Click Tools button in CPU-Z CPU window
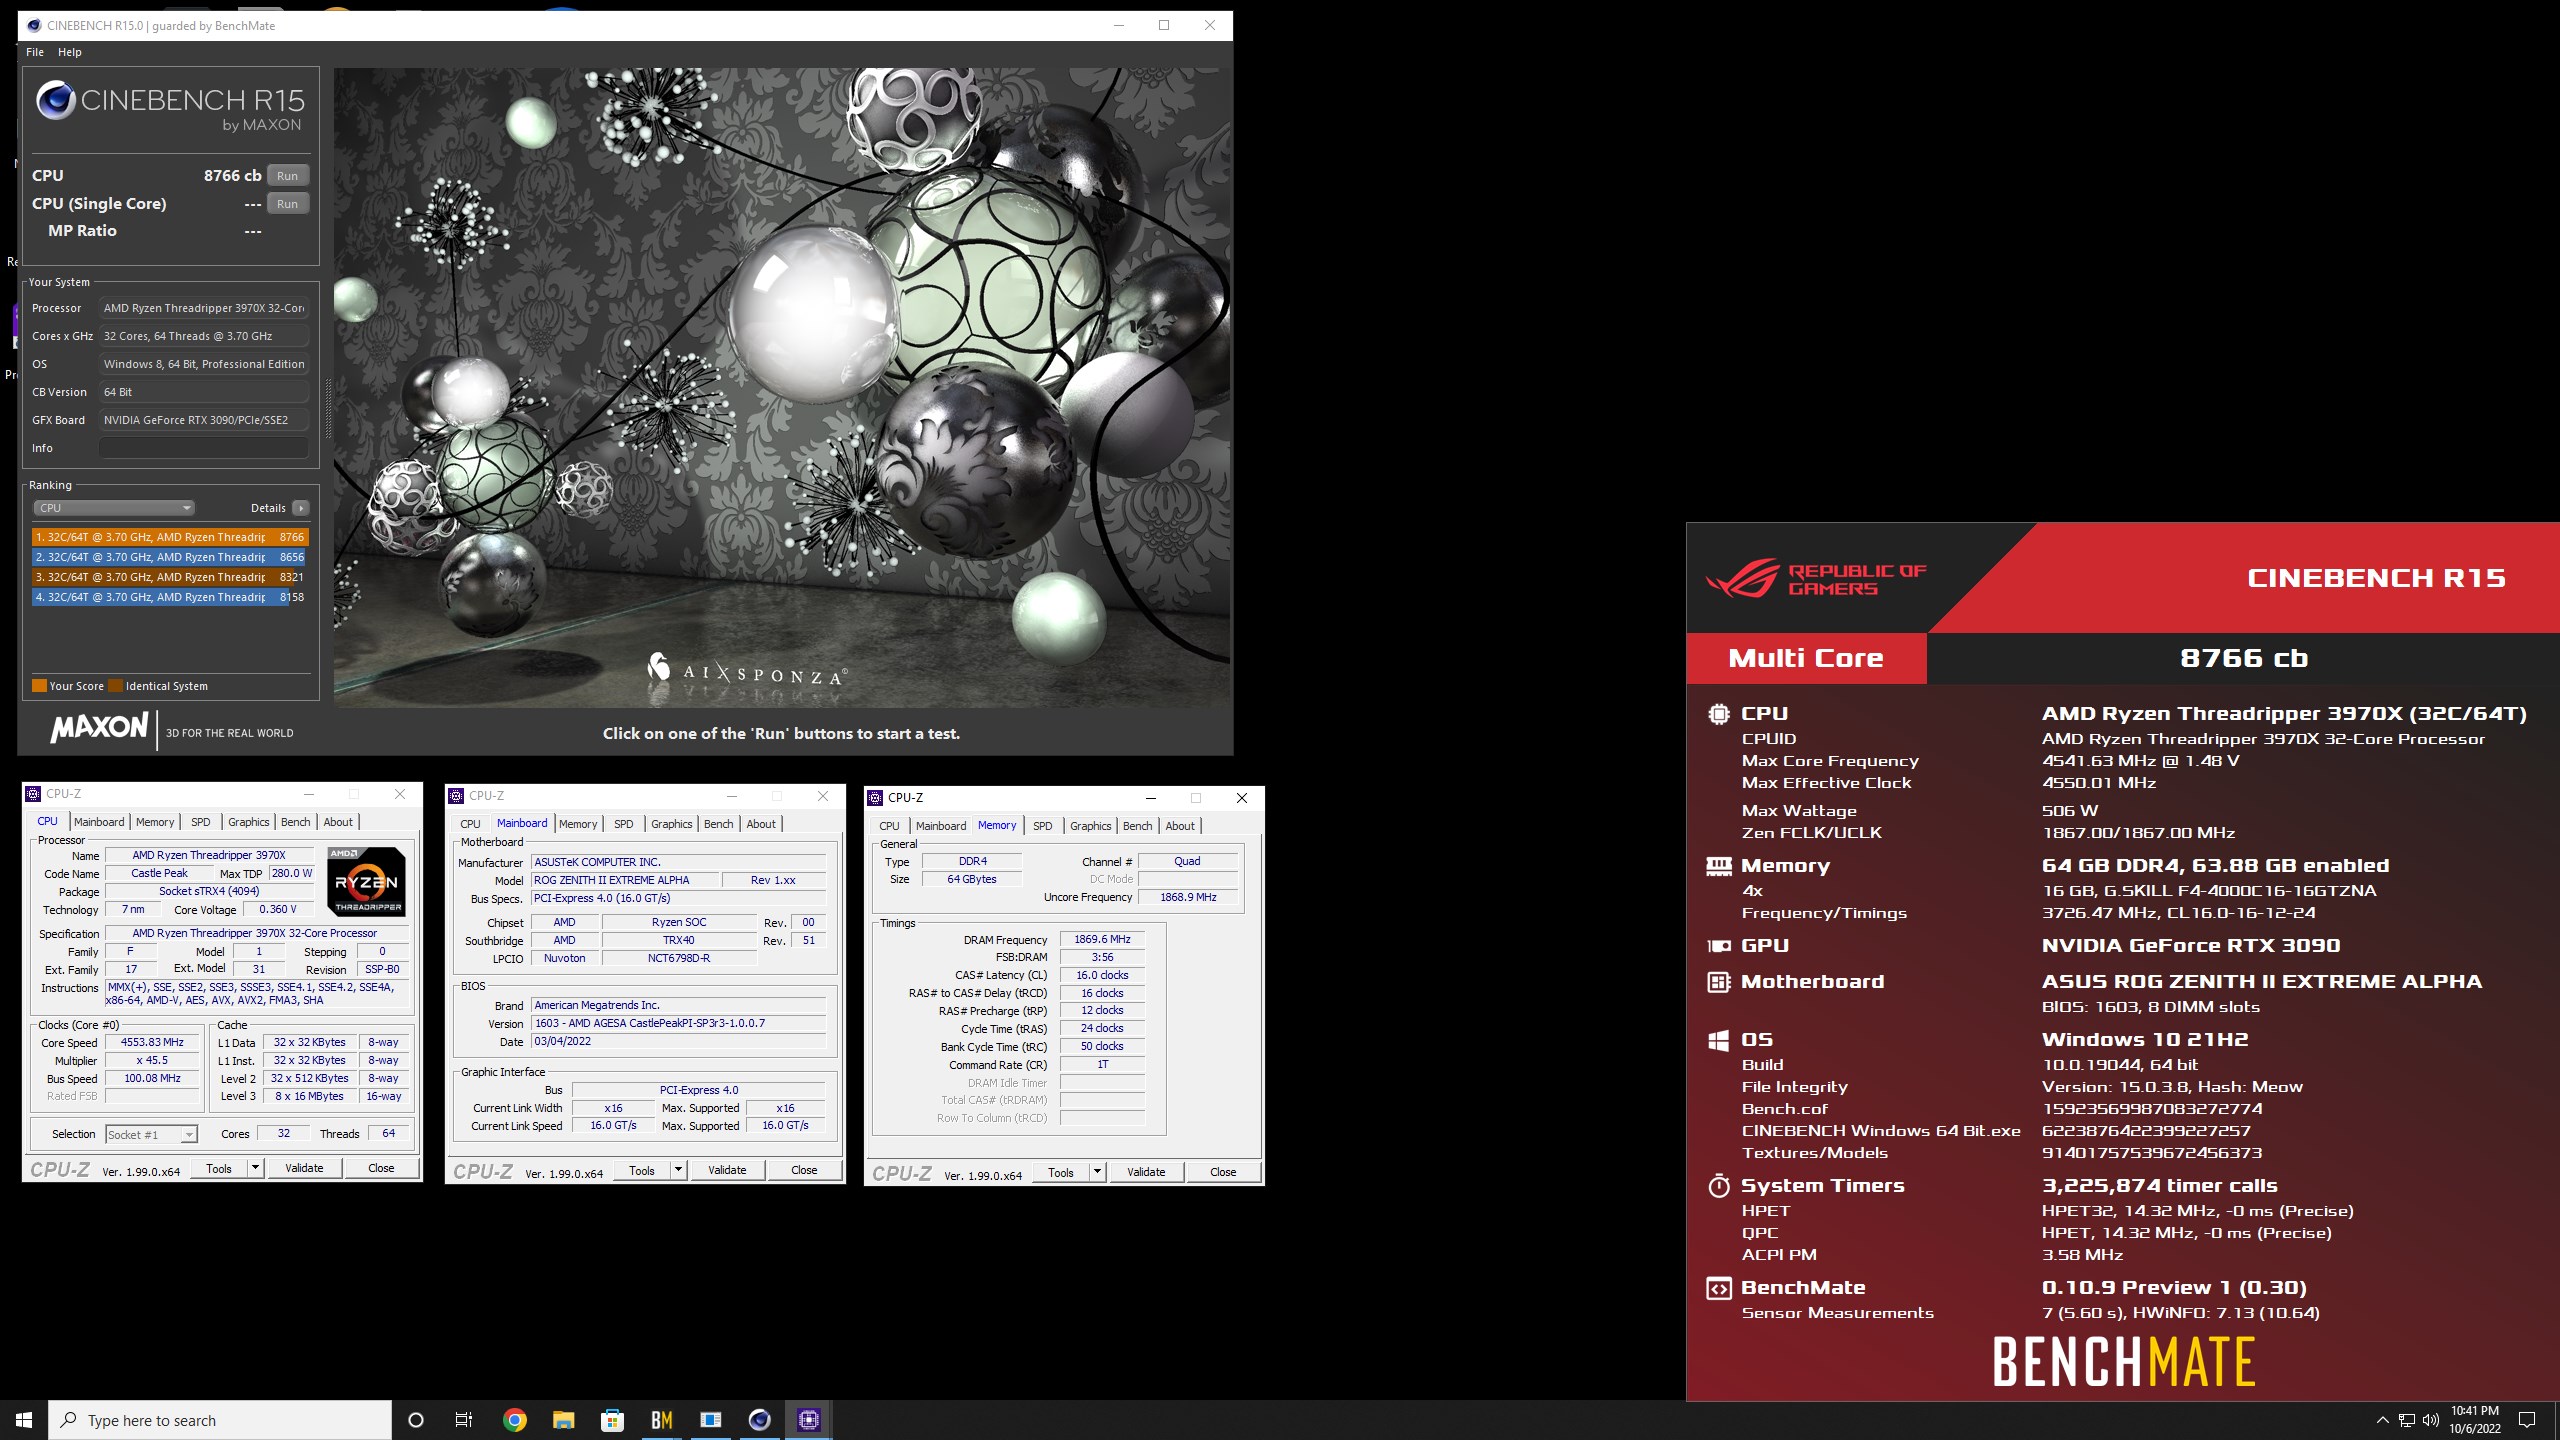Viewport: 2560px width, 1440px height. point(219,1168)
